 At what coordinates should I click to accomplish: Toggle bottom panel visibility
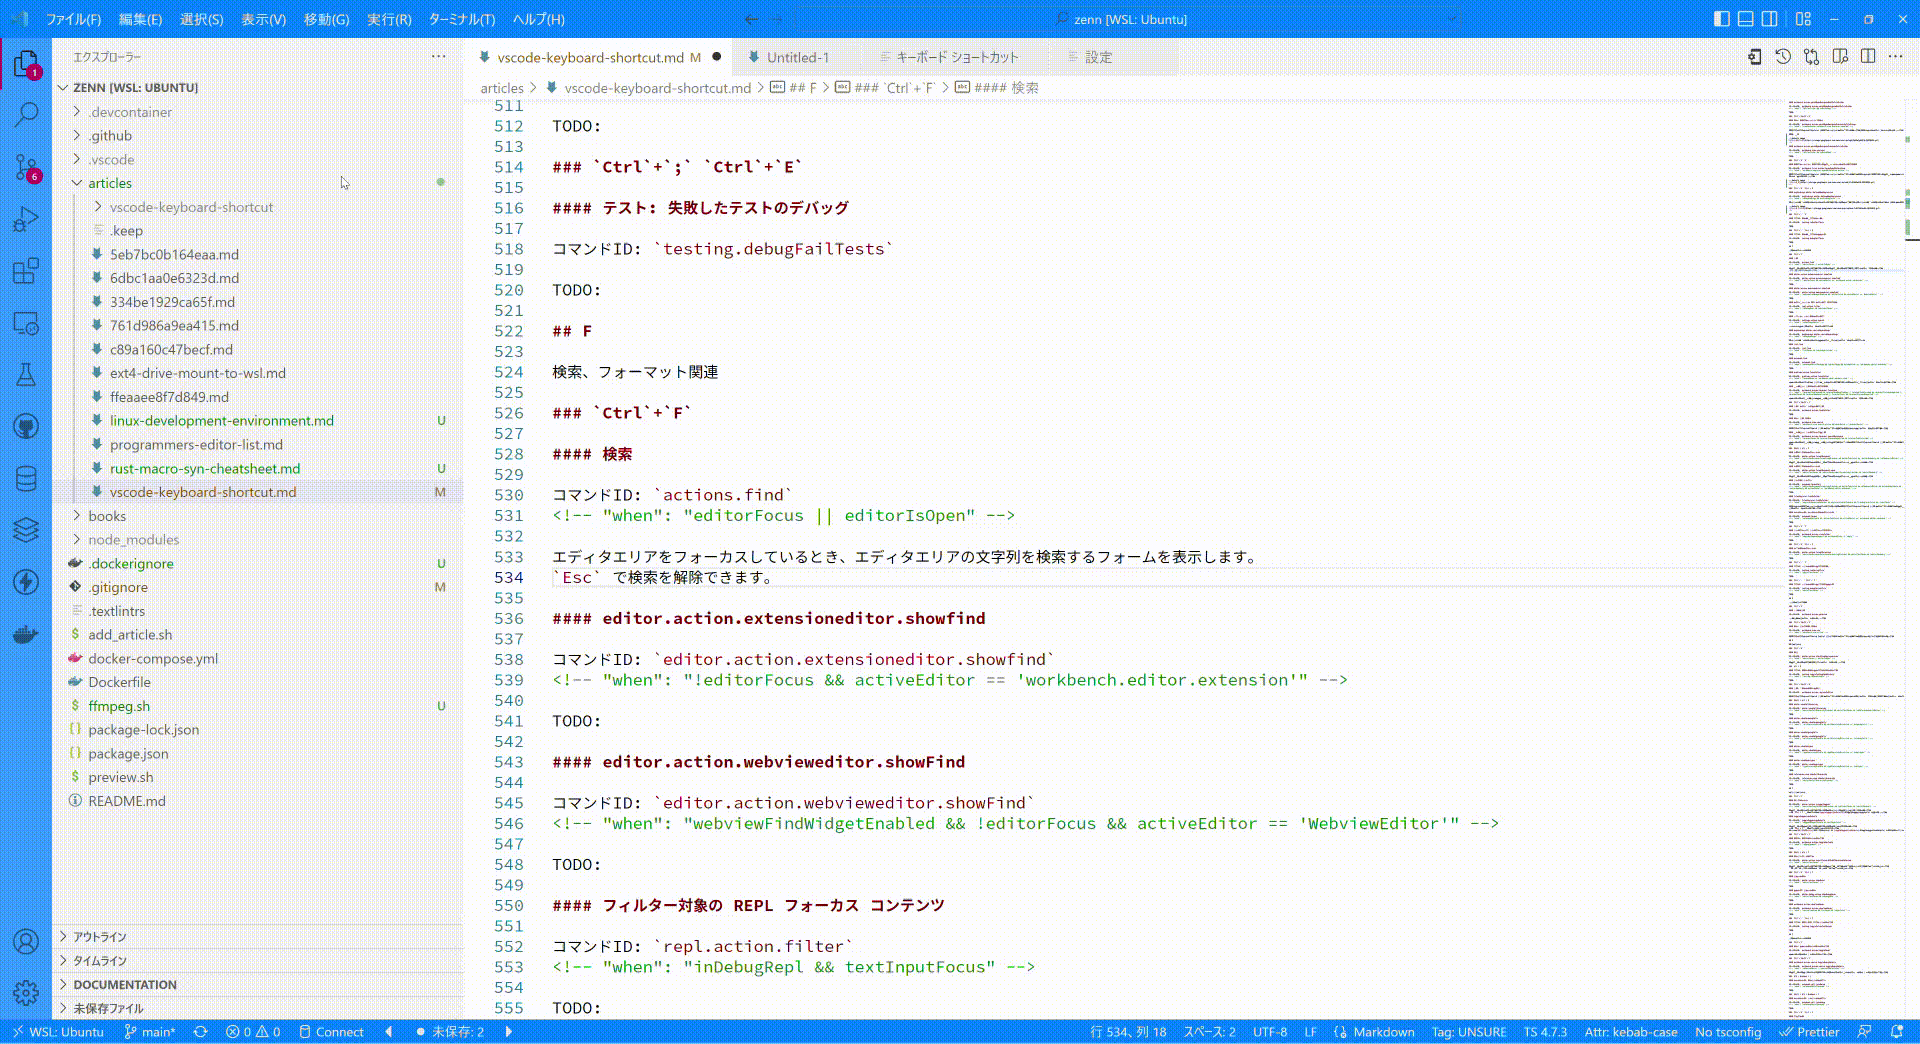[x=1745, y=19]
